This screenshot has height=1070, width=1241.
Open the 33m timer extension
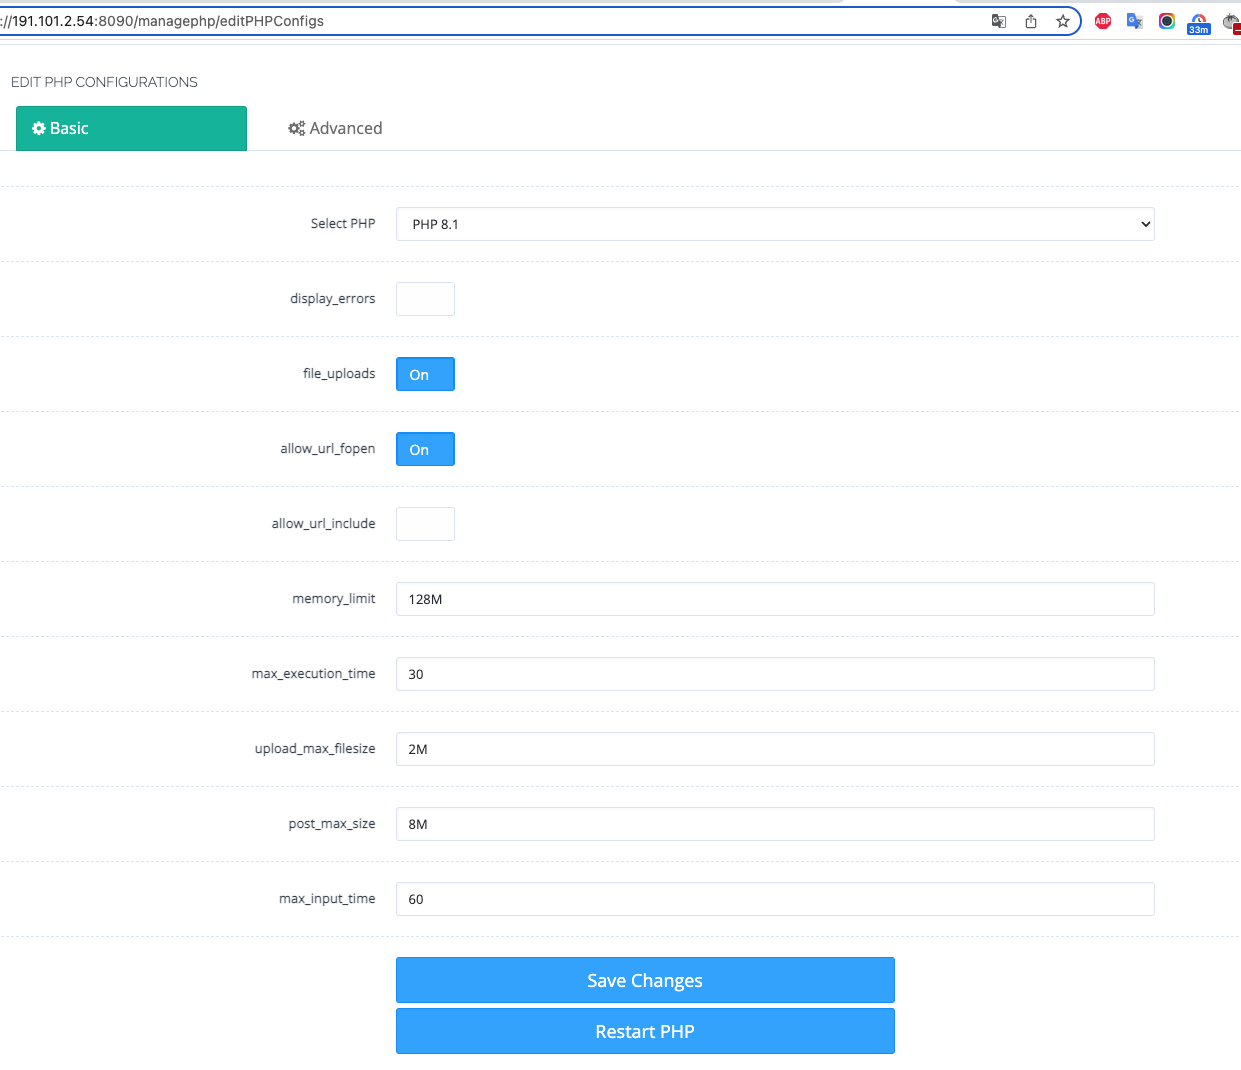pos(1199,23)
